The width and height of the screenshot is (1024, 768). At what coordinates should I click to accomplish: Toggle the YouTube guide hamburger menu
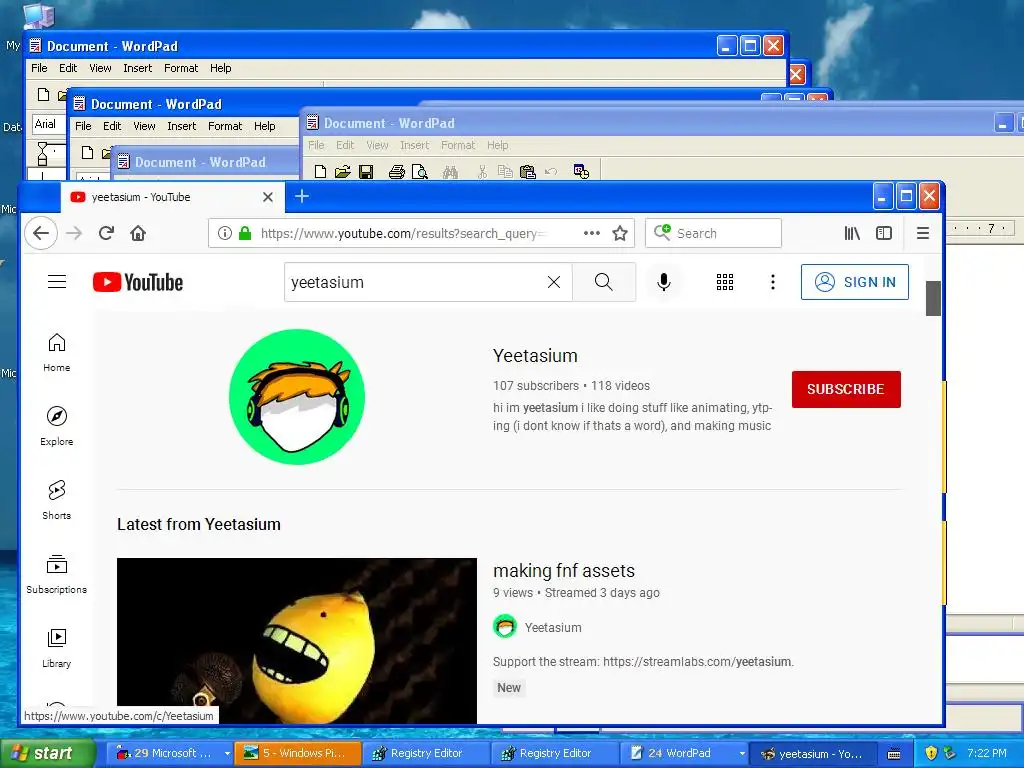(x=57, y=281)
